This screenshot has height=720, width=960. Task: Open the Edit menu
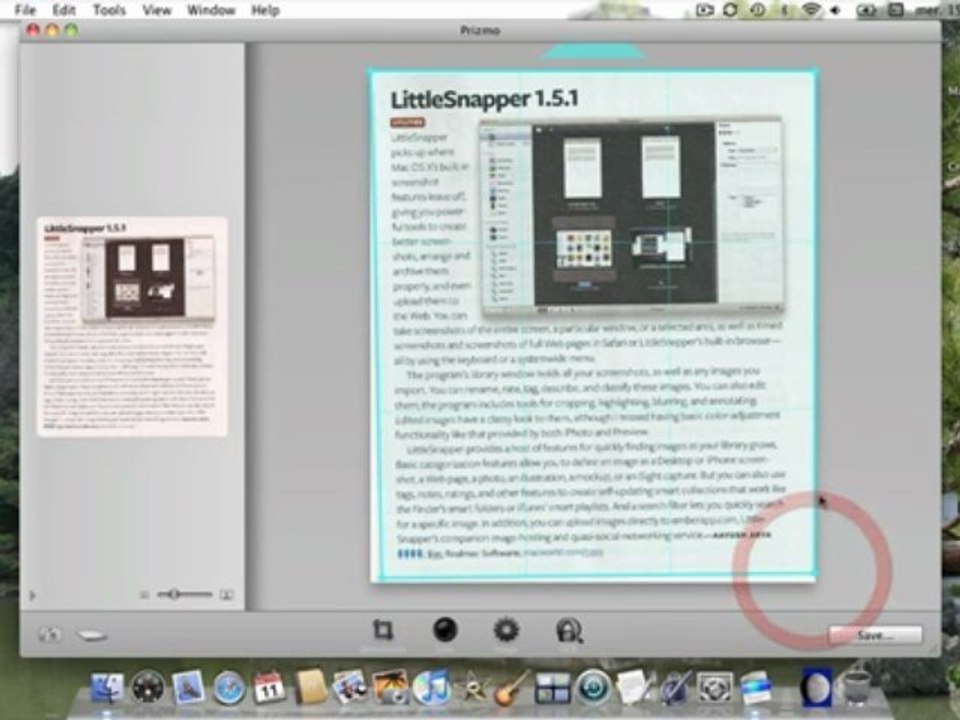click(x=64, y=10)
